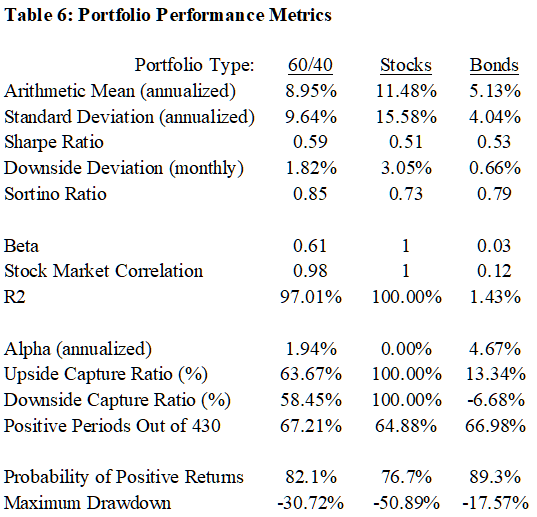Click the Table 6 Portfolio Performance Metrics title
537x517 pixels.
pos(168,15)
